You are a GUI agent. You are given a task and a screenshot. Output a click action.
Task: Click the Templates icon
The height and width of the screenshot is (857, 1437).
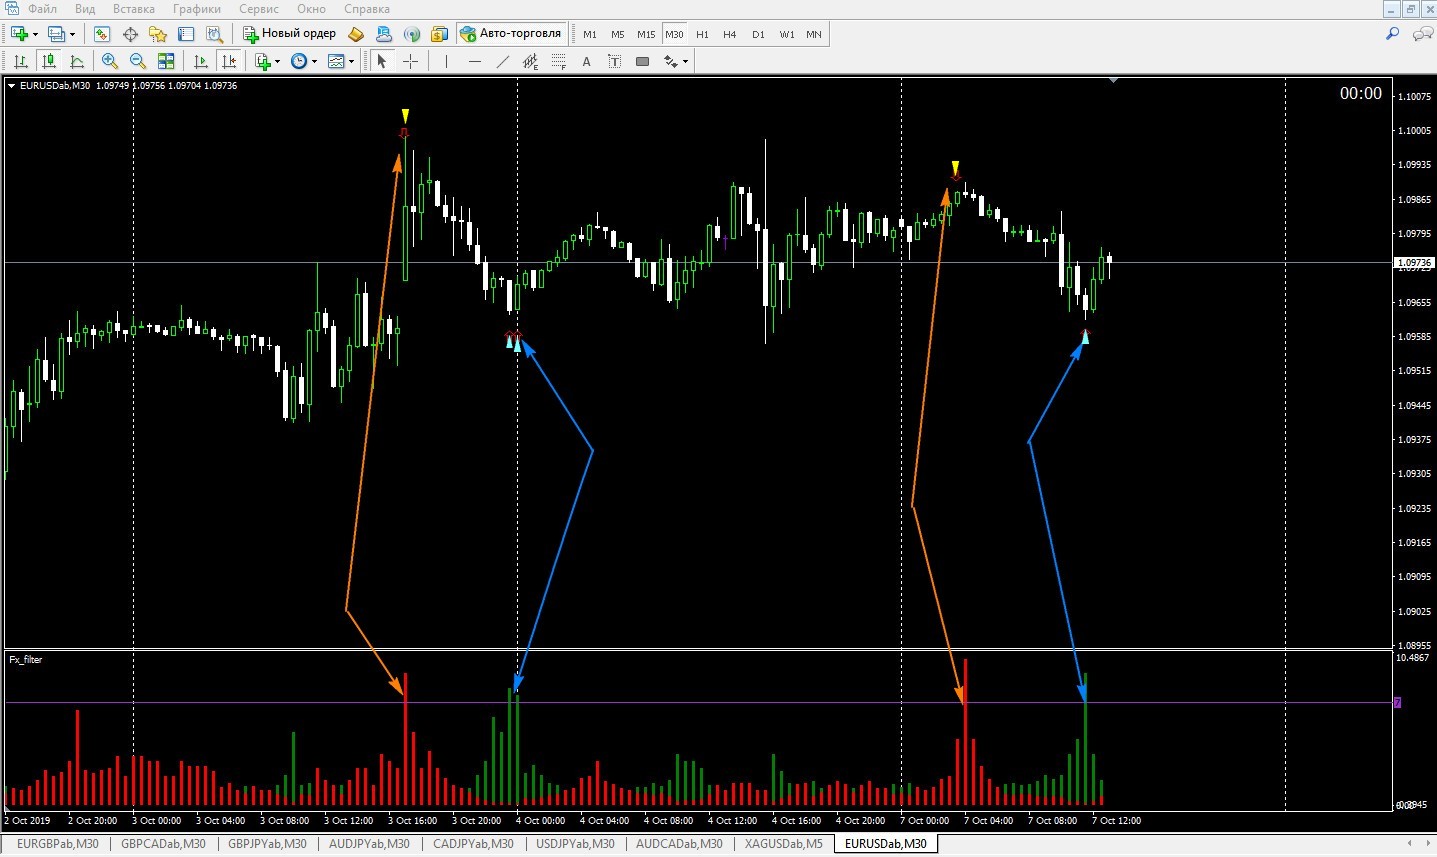(x=336, y=61)
